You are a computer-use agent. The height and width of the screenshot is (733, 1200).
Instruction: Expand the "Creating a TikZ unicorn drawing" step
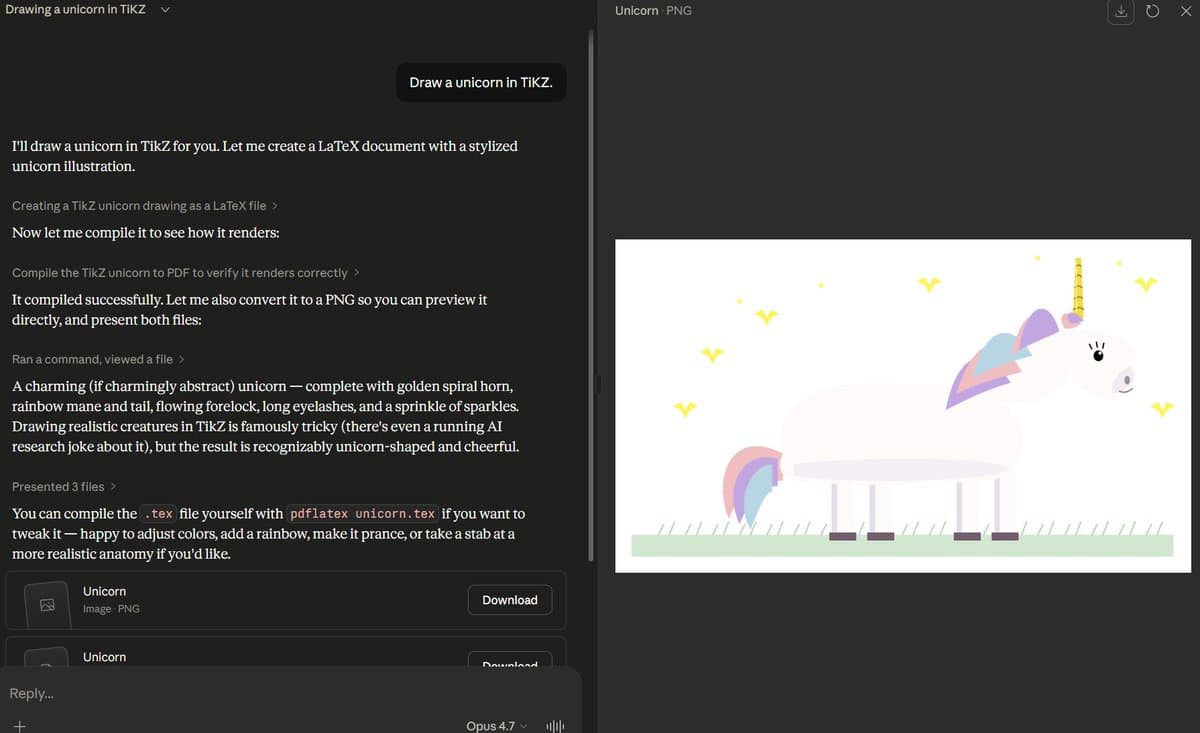tap(145, 205)
